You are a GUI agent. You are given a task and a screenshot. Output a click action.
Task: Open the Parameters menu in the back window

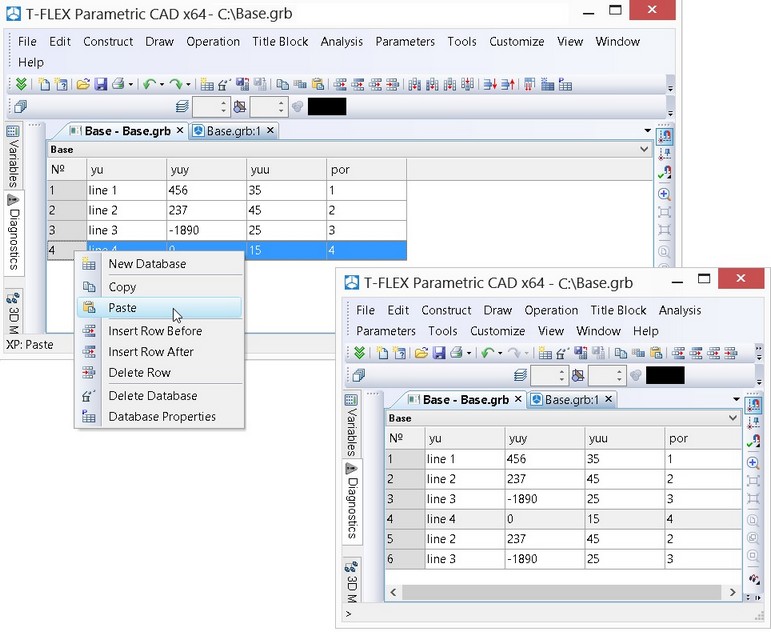[405, 42]
